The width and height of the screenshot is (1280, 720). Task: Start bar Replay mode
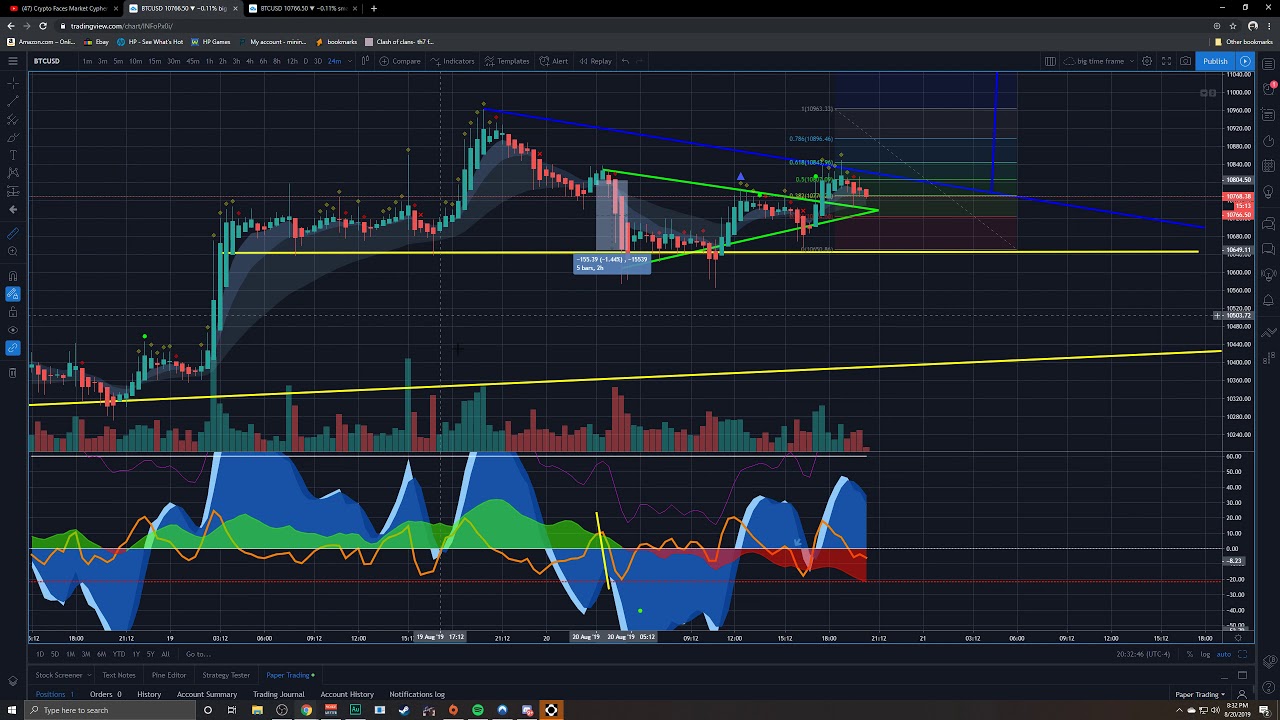(x=594, y=61)
